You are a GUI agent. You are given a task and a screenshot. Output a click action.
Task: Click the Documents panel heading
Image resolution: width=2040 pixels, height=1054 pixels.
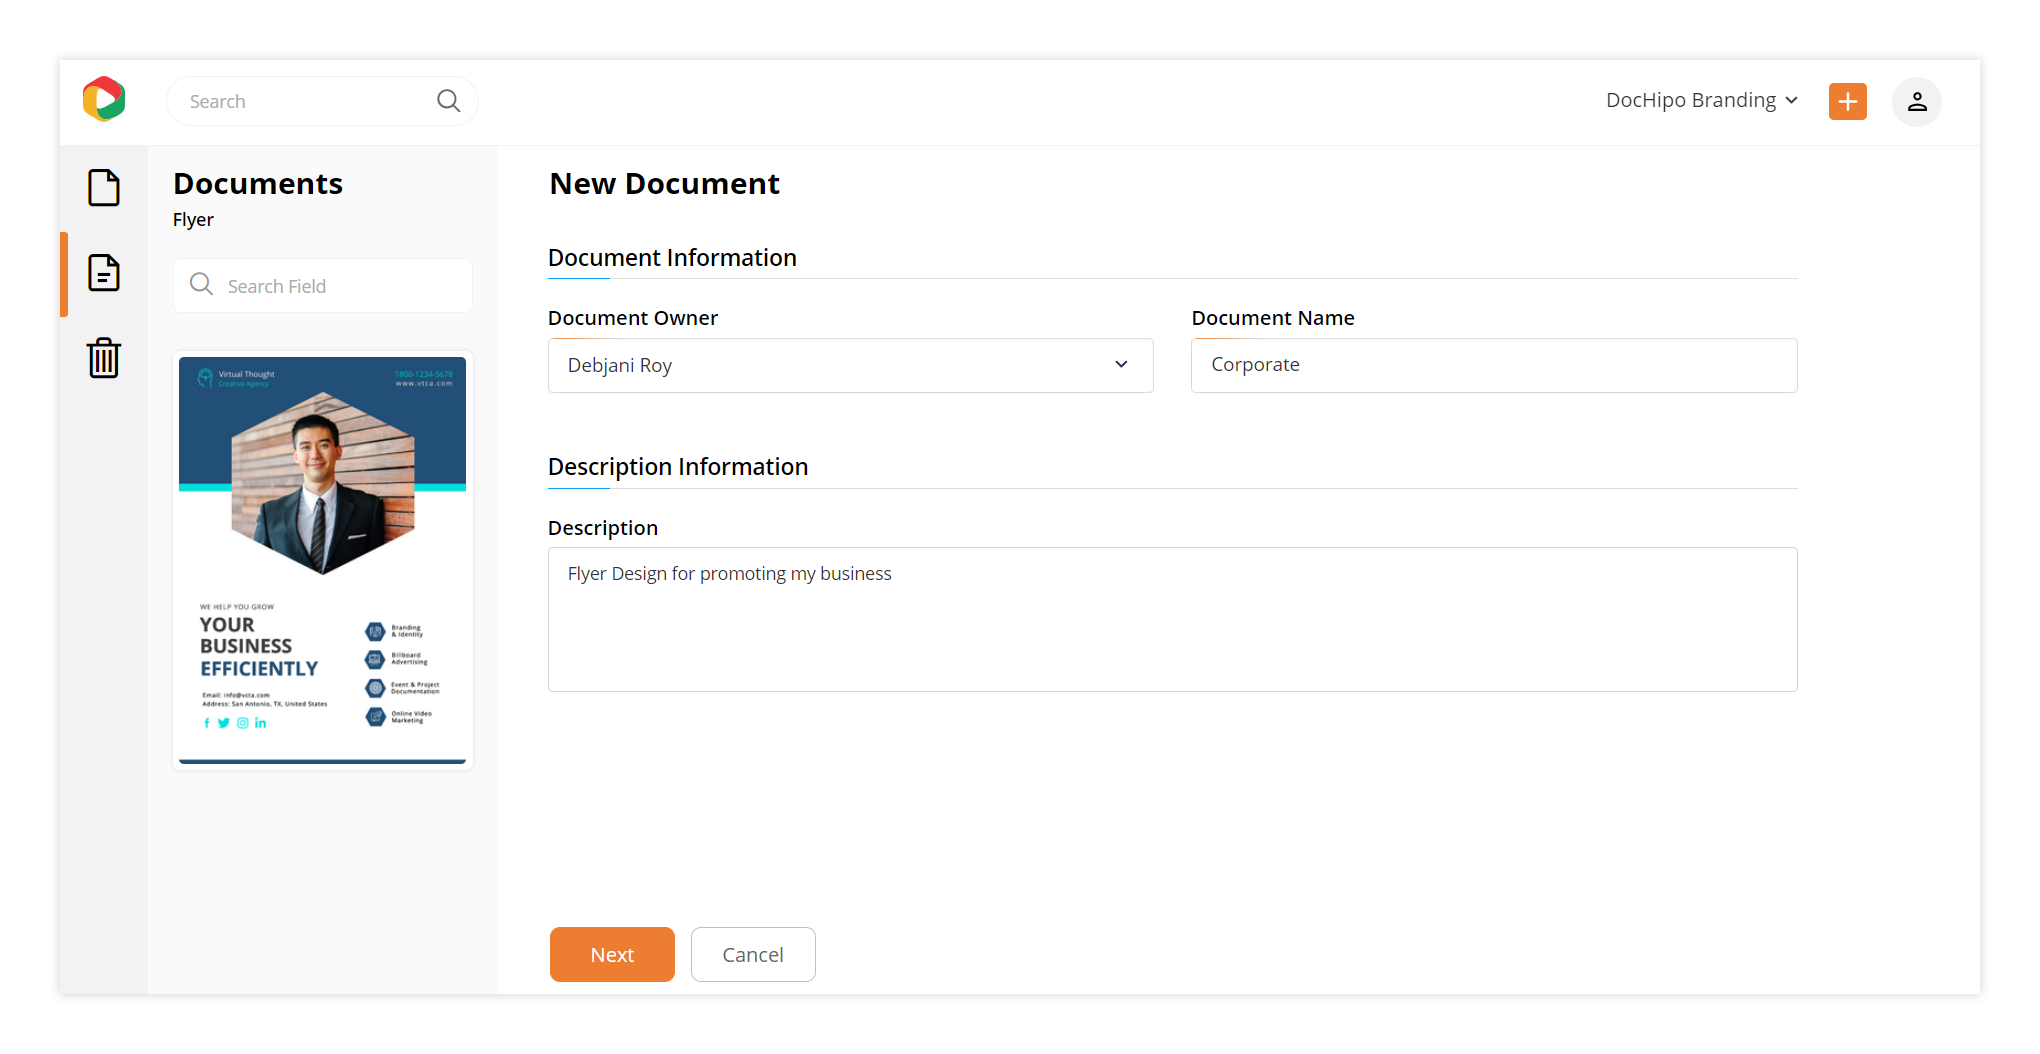click(258, 184)
